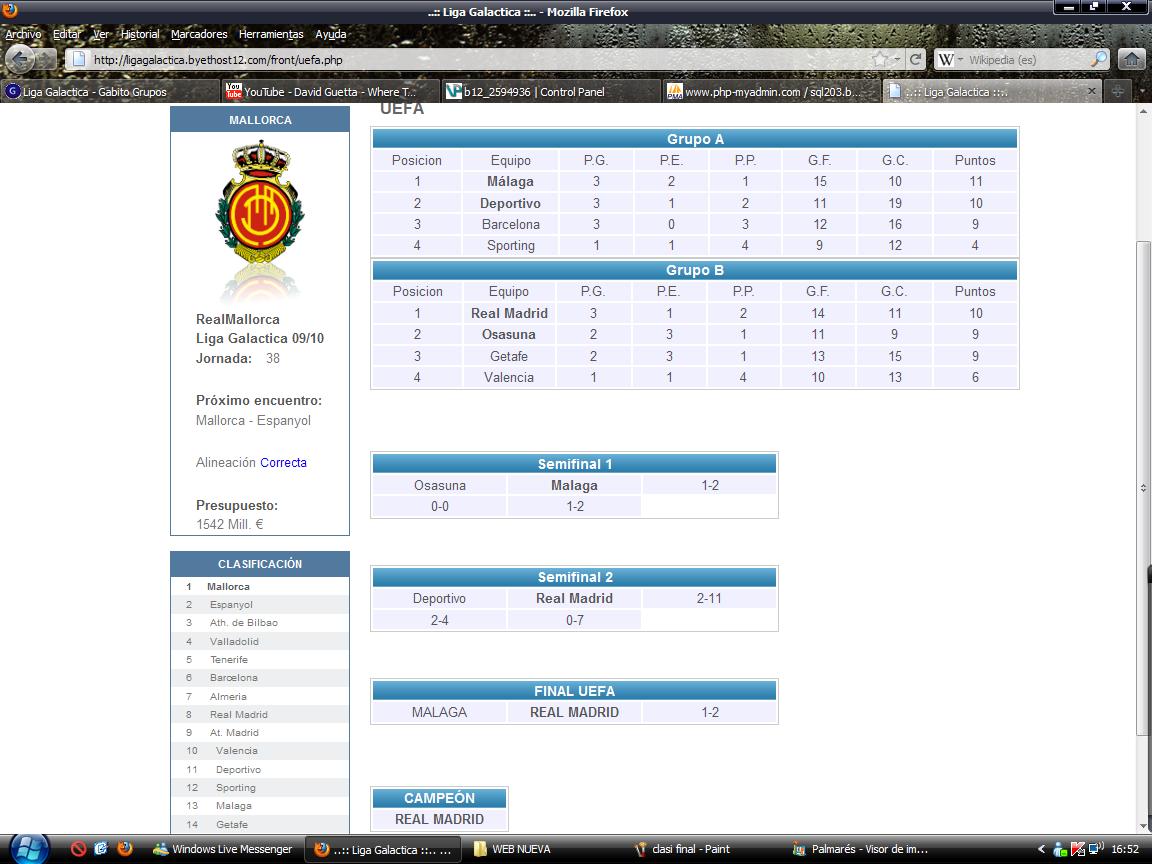The image size is (1152, 864).
Task: Click the 2-11 aggregate score cell
Action: [x=709, y=598]
